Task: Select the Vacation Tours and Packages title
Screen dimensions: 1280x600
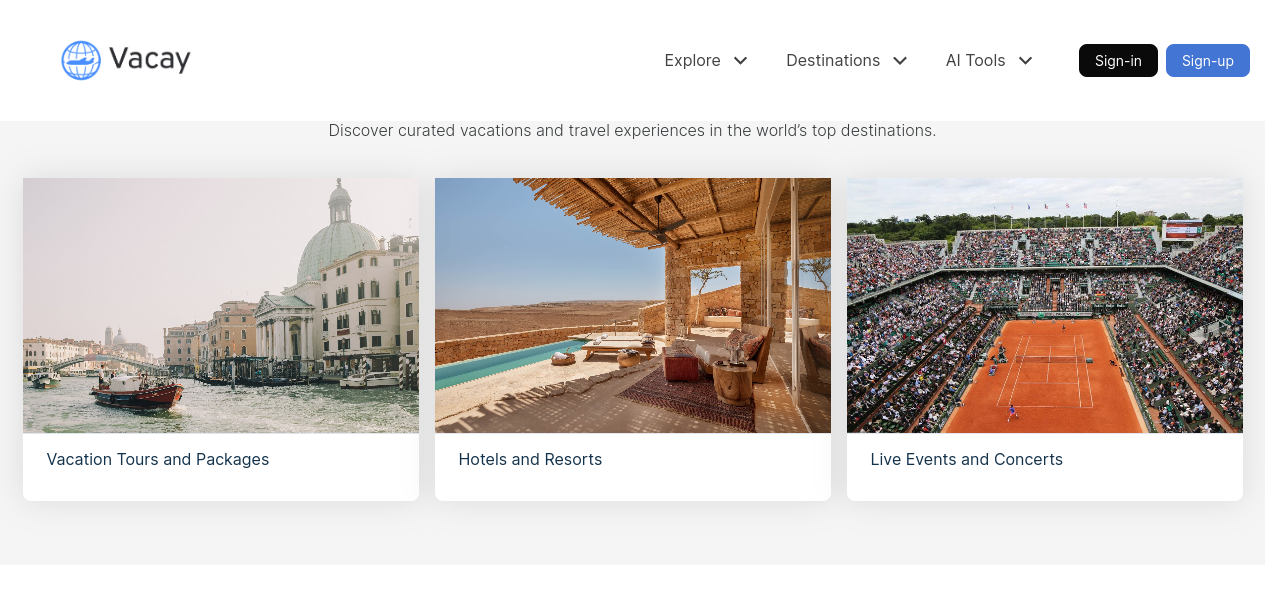Action: 158,460
